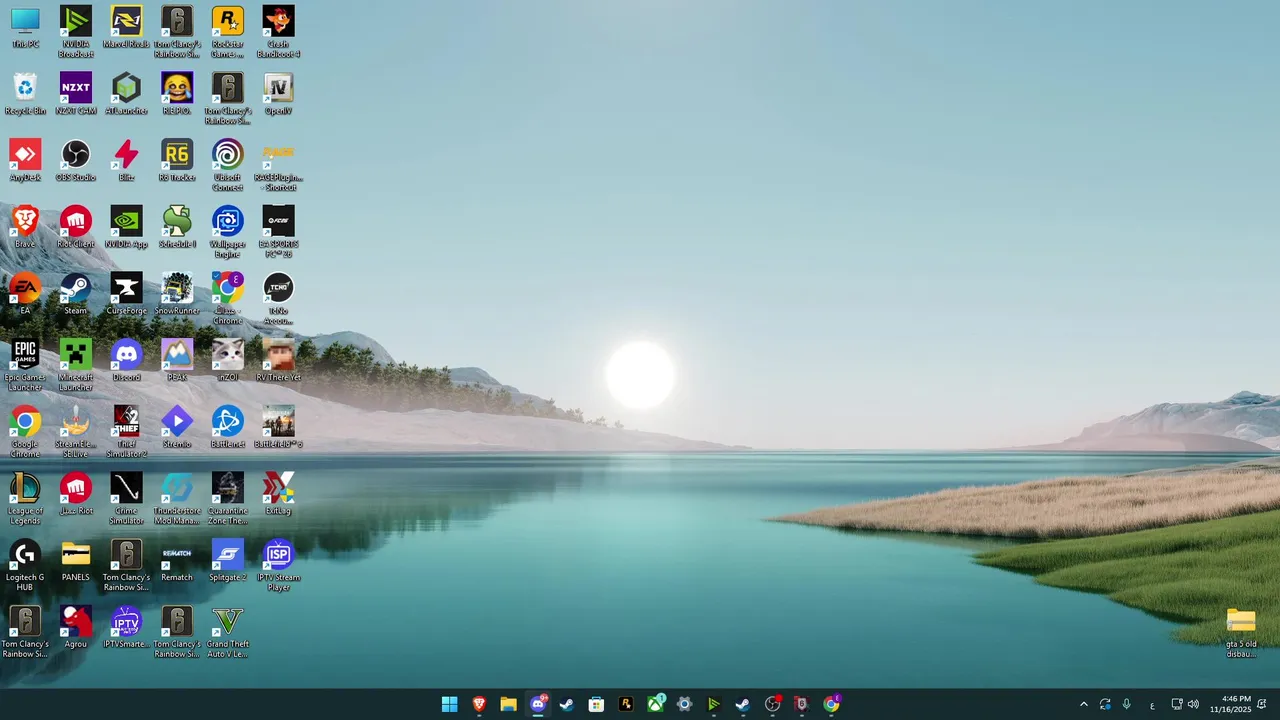1280x720 pixels.
Task: Open the Minecraft Launcher shortcut
Action: [x=76, y=366]
